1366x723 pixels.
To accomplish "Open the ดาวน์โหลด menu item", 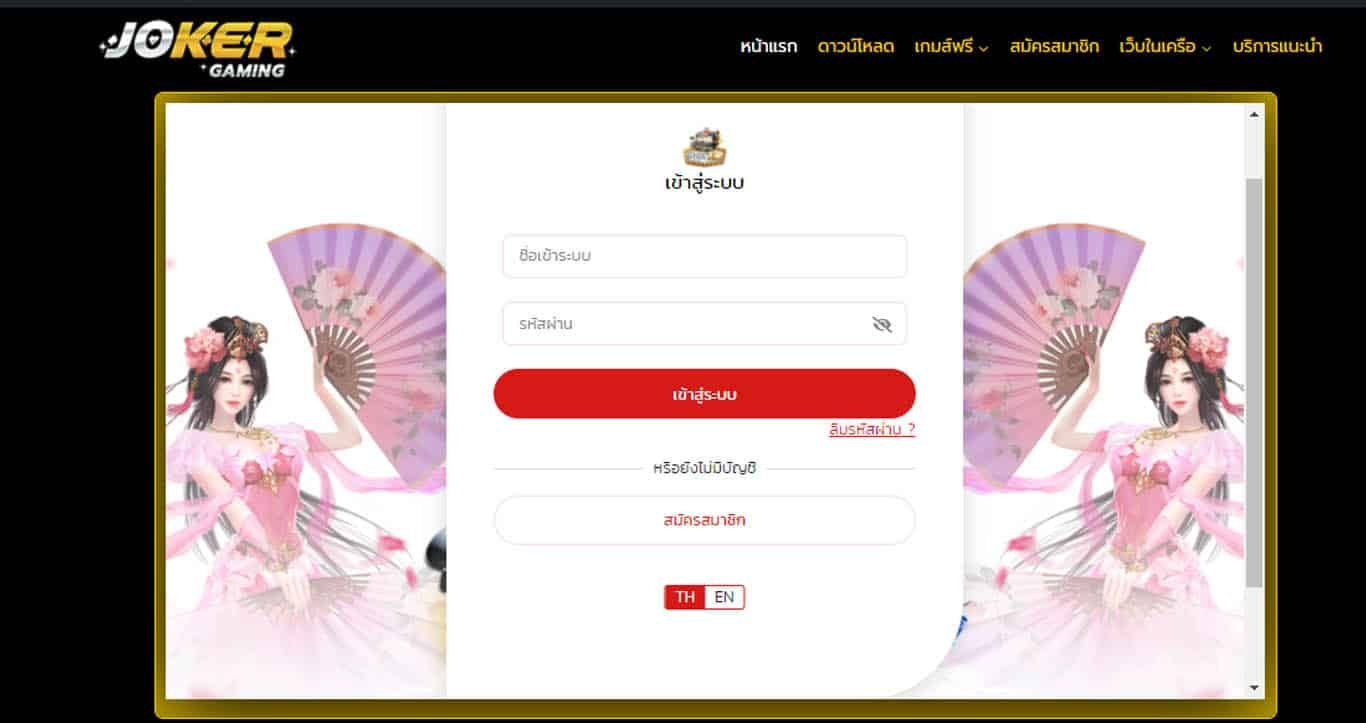I will (x=856, y=46).
